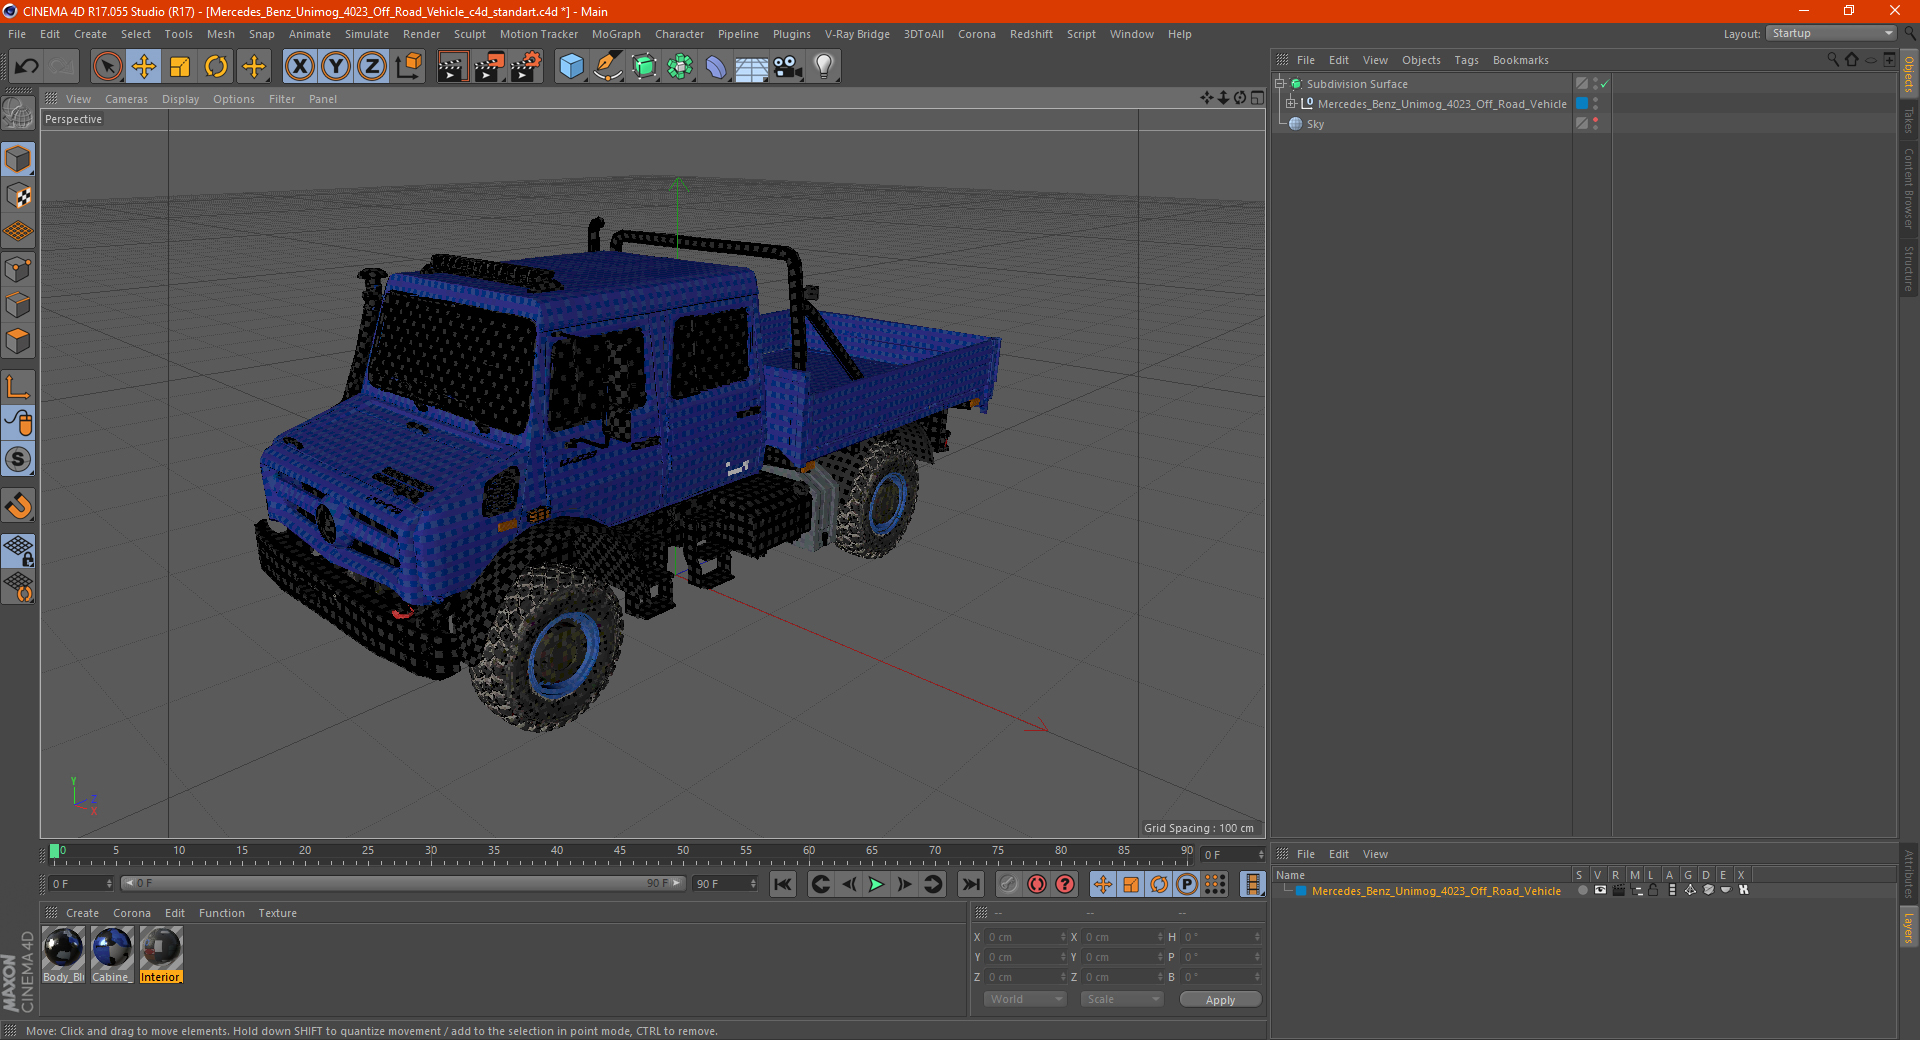
Task: Activate the Move tool in toolbar
Action: tap(144, 67)
